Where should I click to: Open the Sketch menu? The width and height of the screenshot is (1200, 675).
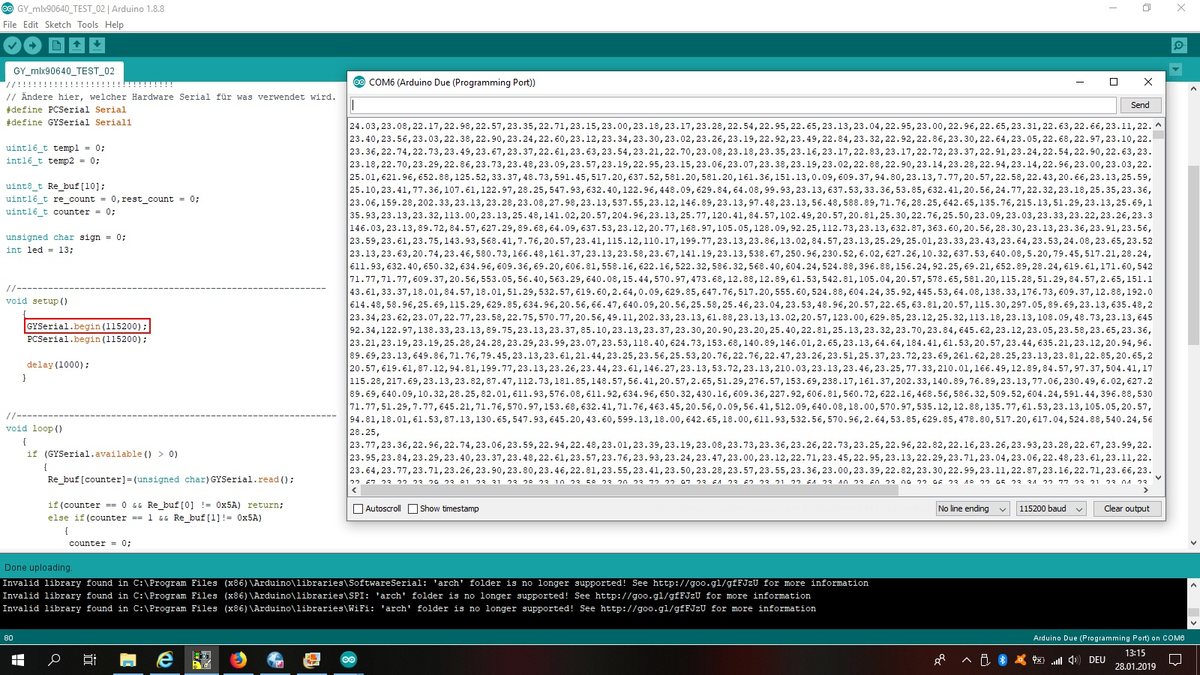58,24
